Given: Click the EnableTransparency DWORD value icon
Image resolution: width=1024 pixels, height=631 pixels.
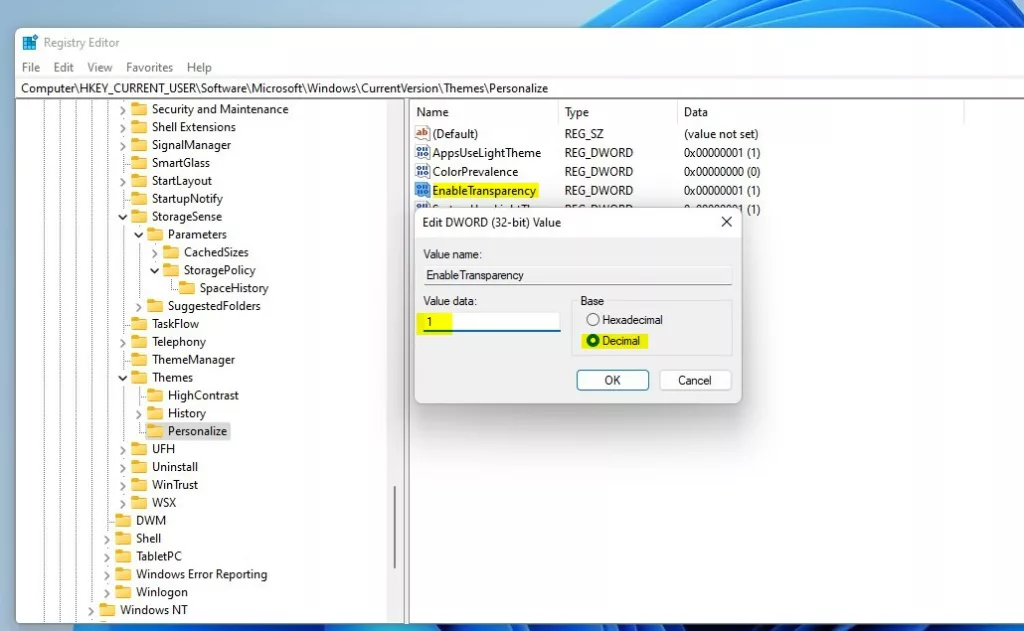Looking at the screenshot, I should click(x=422, y=190).
